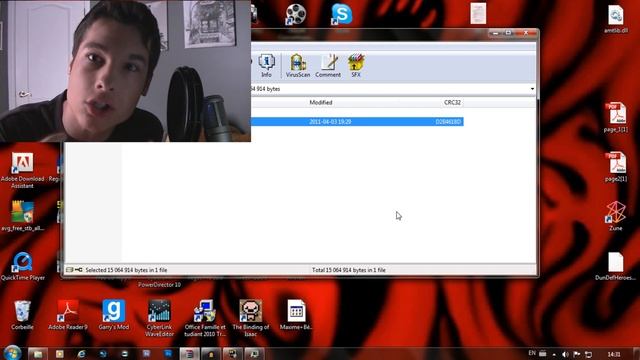This screenshot has height=360, width=640.
Task: Launch The Binding of Isaac shortcut
Action: click(251, 318)
